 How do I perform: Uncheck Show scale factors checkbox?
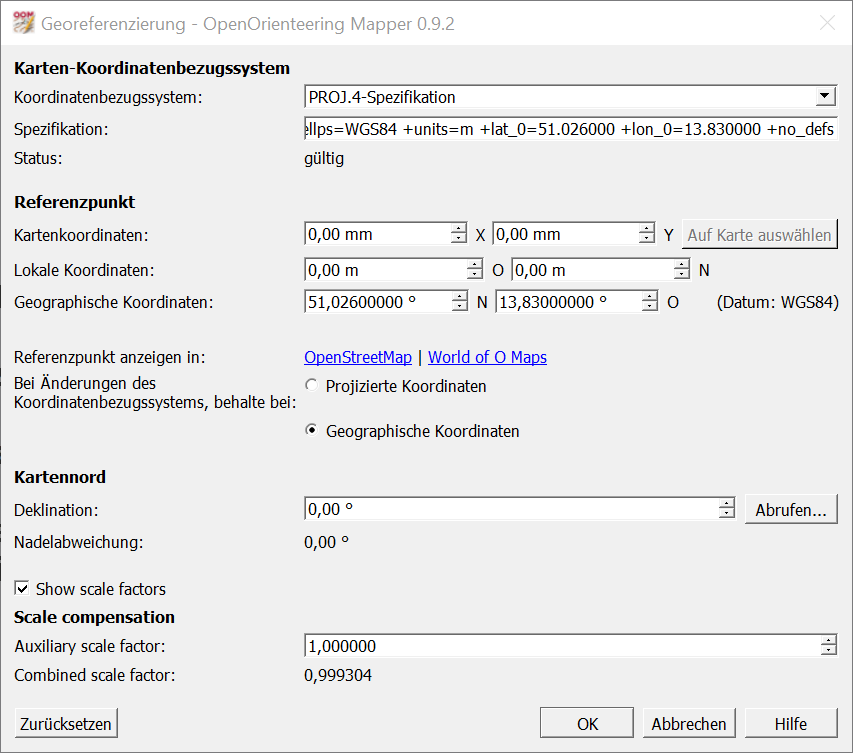pos(22,589)
